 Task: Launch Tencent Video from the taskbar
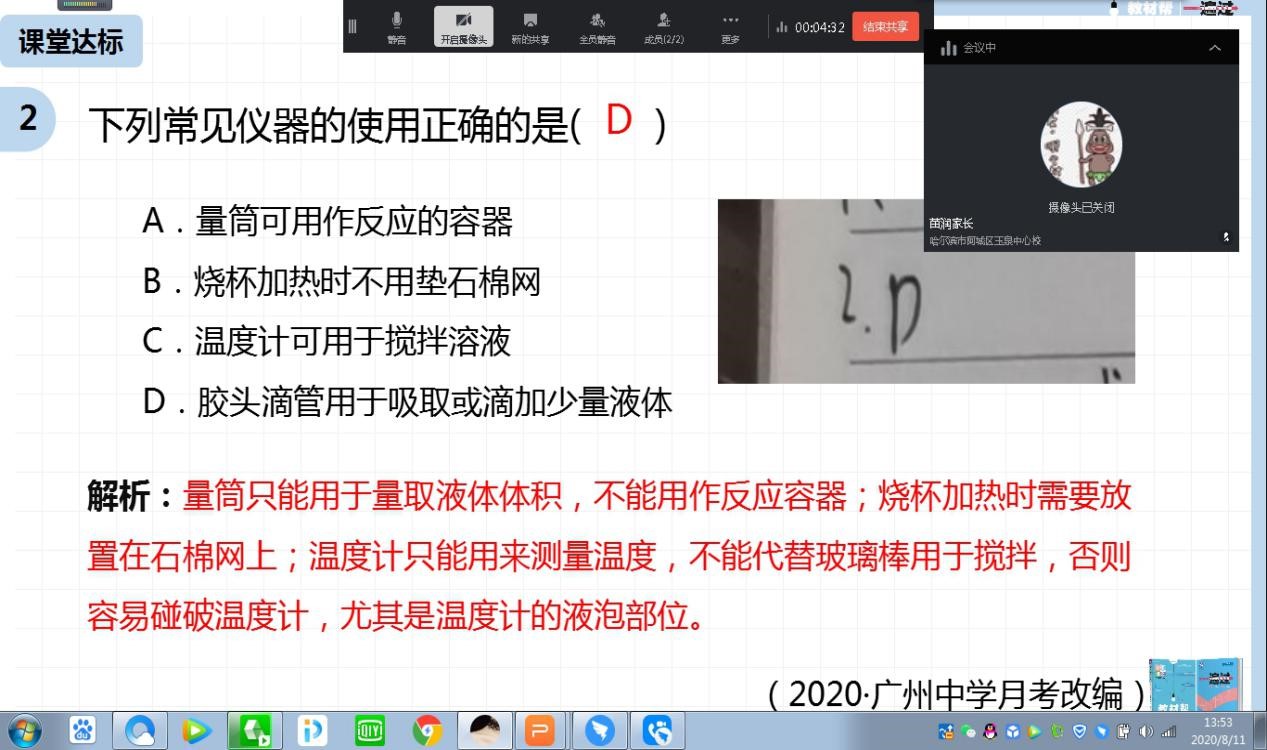pyautogui.click(x=197, y=731)
